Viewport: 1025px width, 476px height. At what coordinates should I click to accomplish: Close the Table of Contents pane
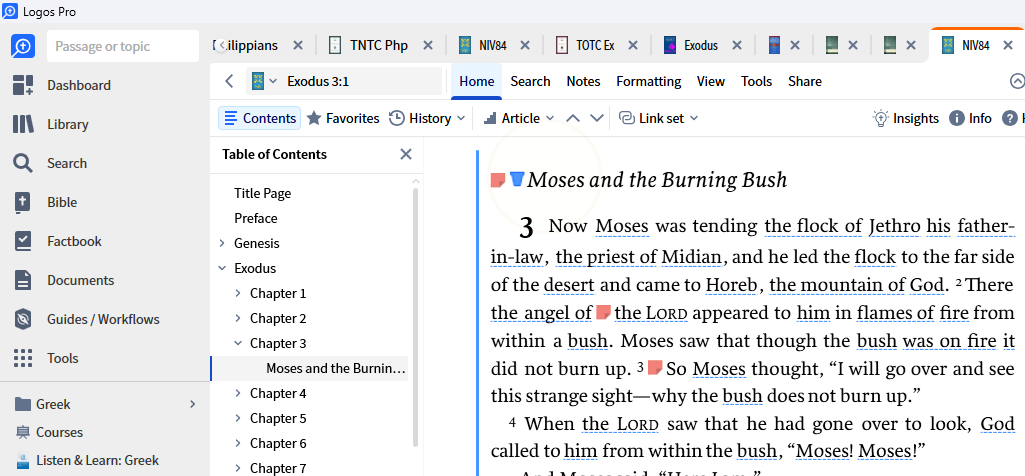pos(406,154)
